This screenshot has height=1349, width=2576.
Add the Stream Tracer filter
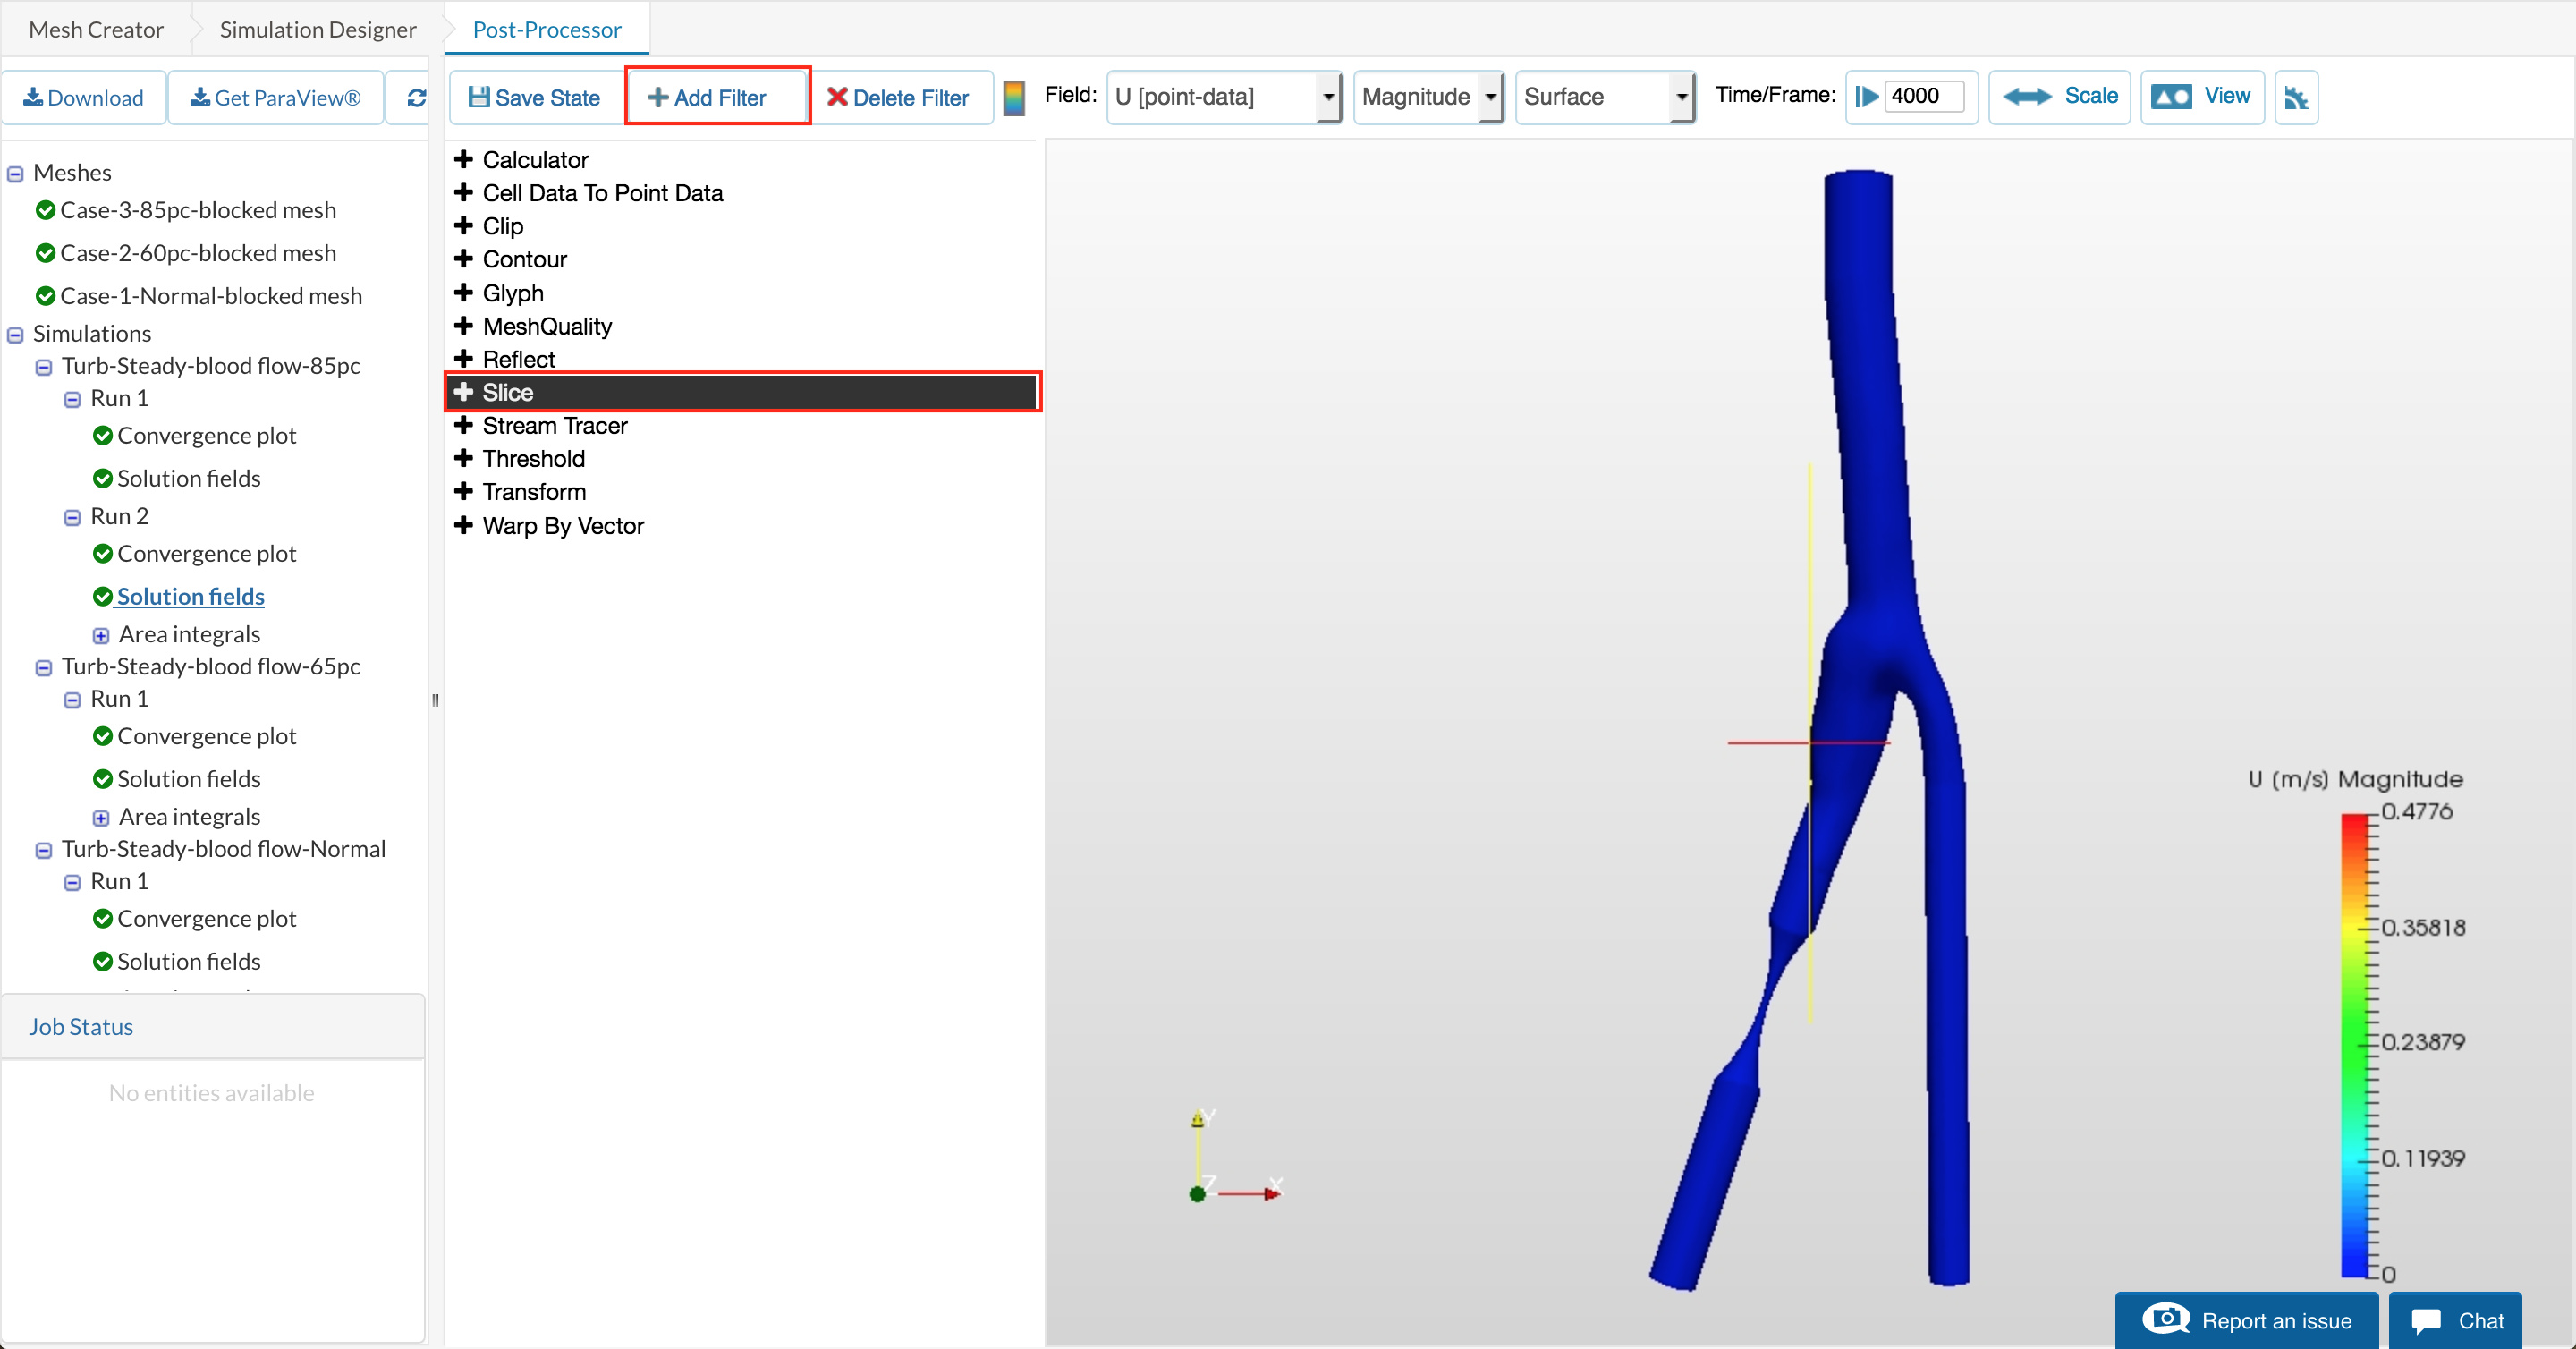coord(554,426)
